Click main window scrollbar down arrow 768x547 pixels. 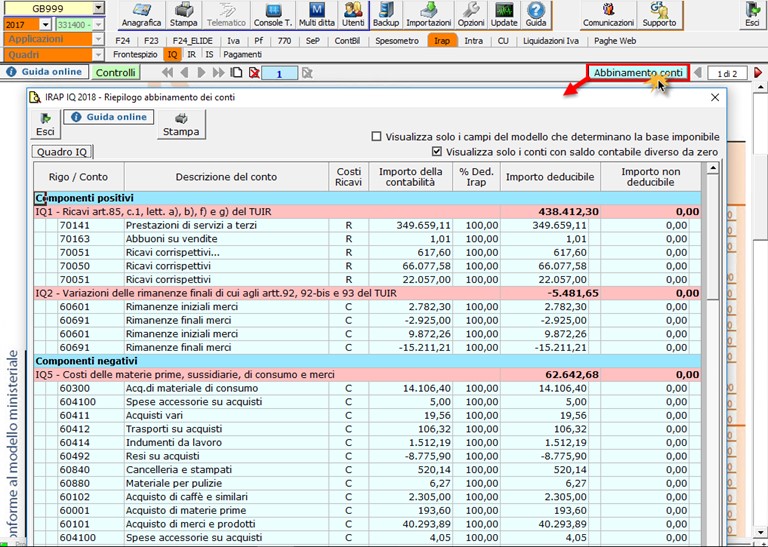(761, 532)
